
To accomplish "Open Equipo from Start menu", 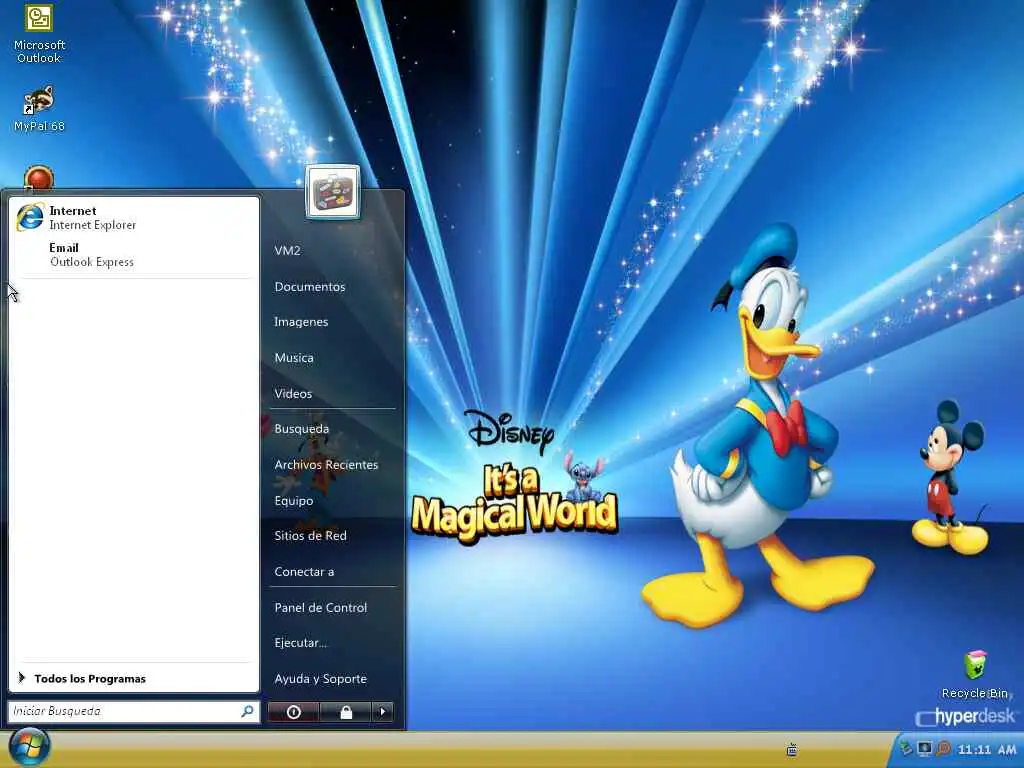I will [294, 501].
